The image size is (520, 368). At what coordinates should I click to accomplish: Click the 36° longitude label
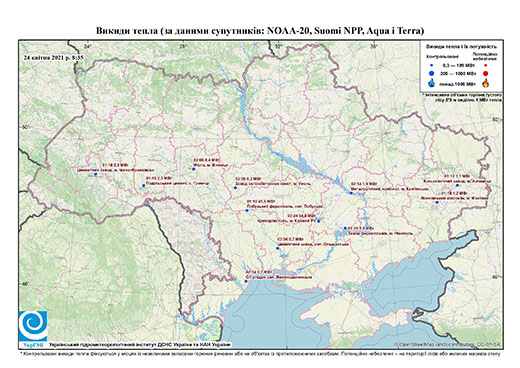374,46
